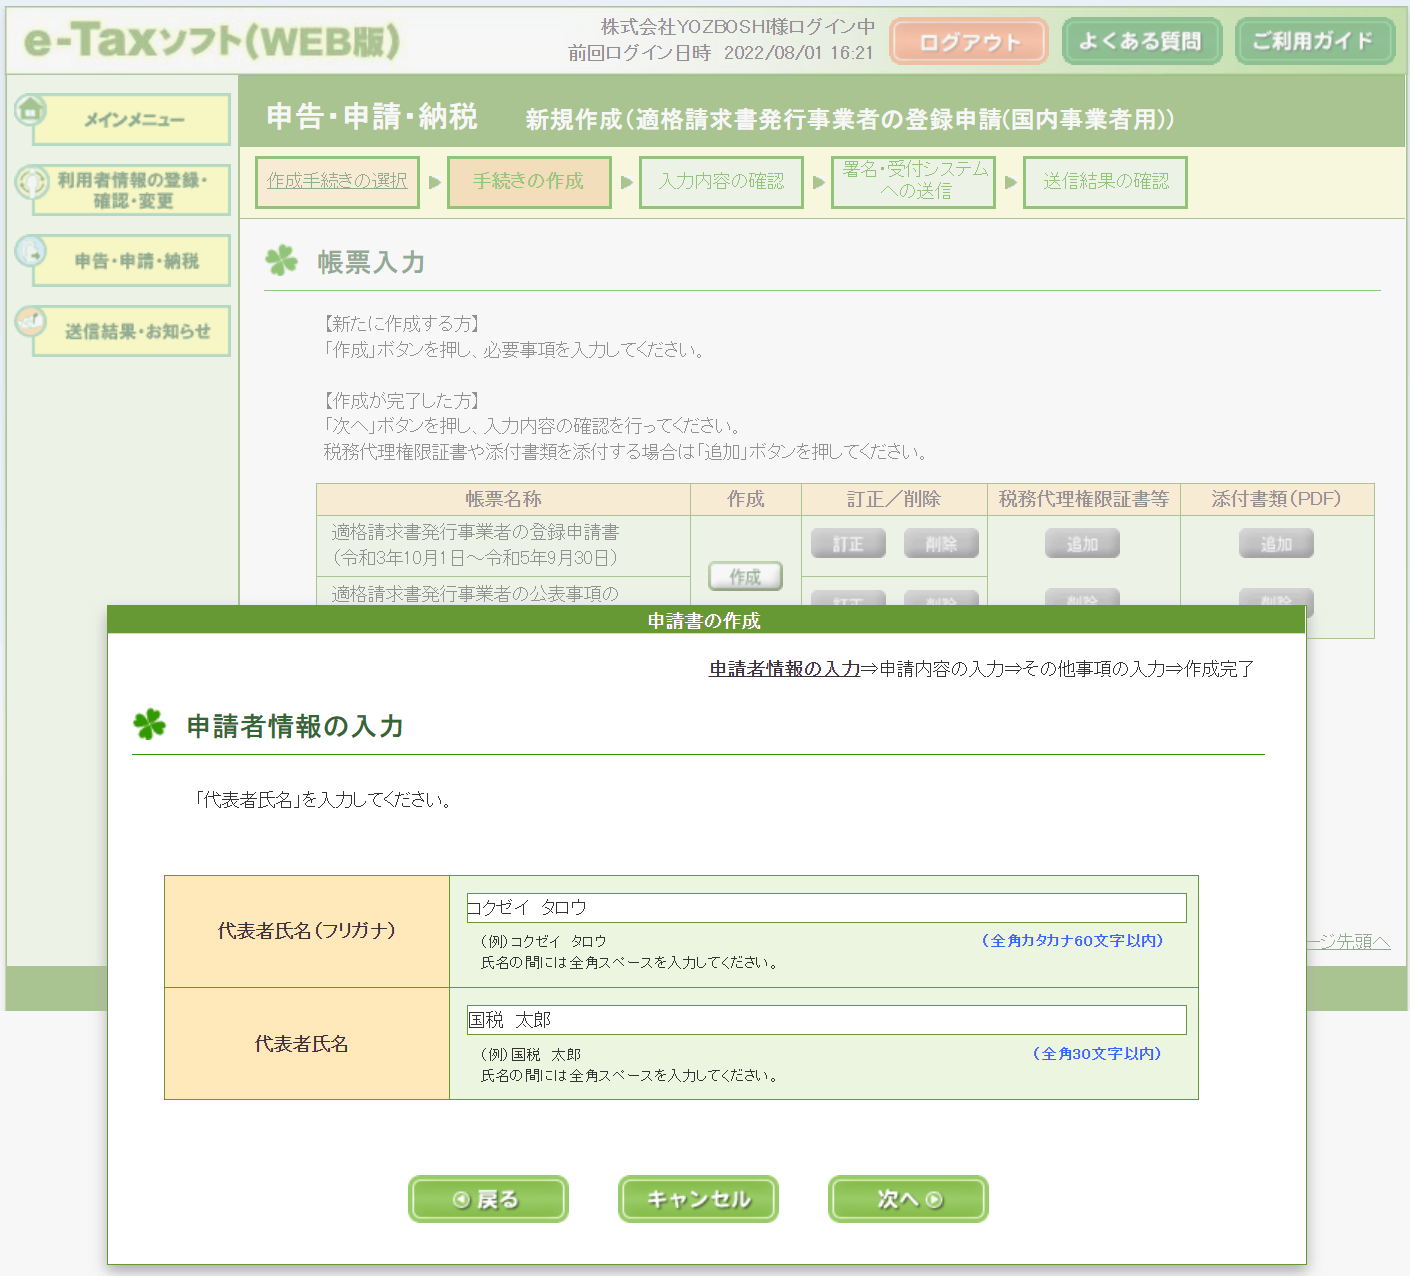Image resolution: width=1410 pixels, height=1276 pixels.
Task: Click the 全角カタカナ60文字以内 hint text
Action: coord(1072,941)
